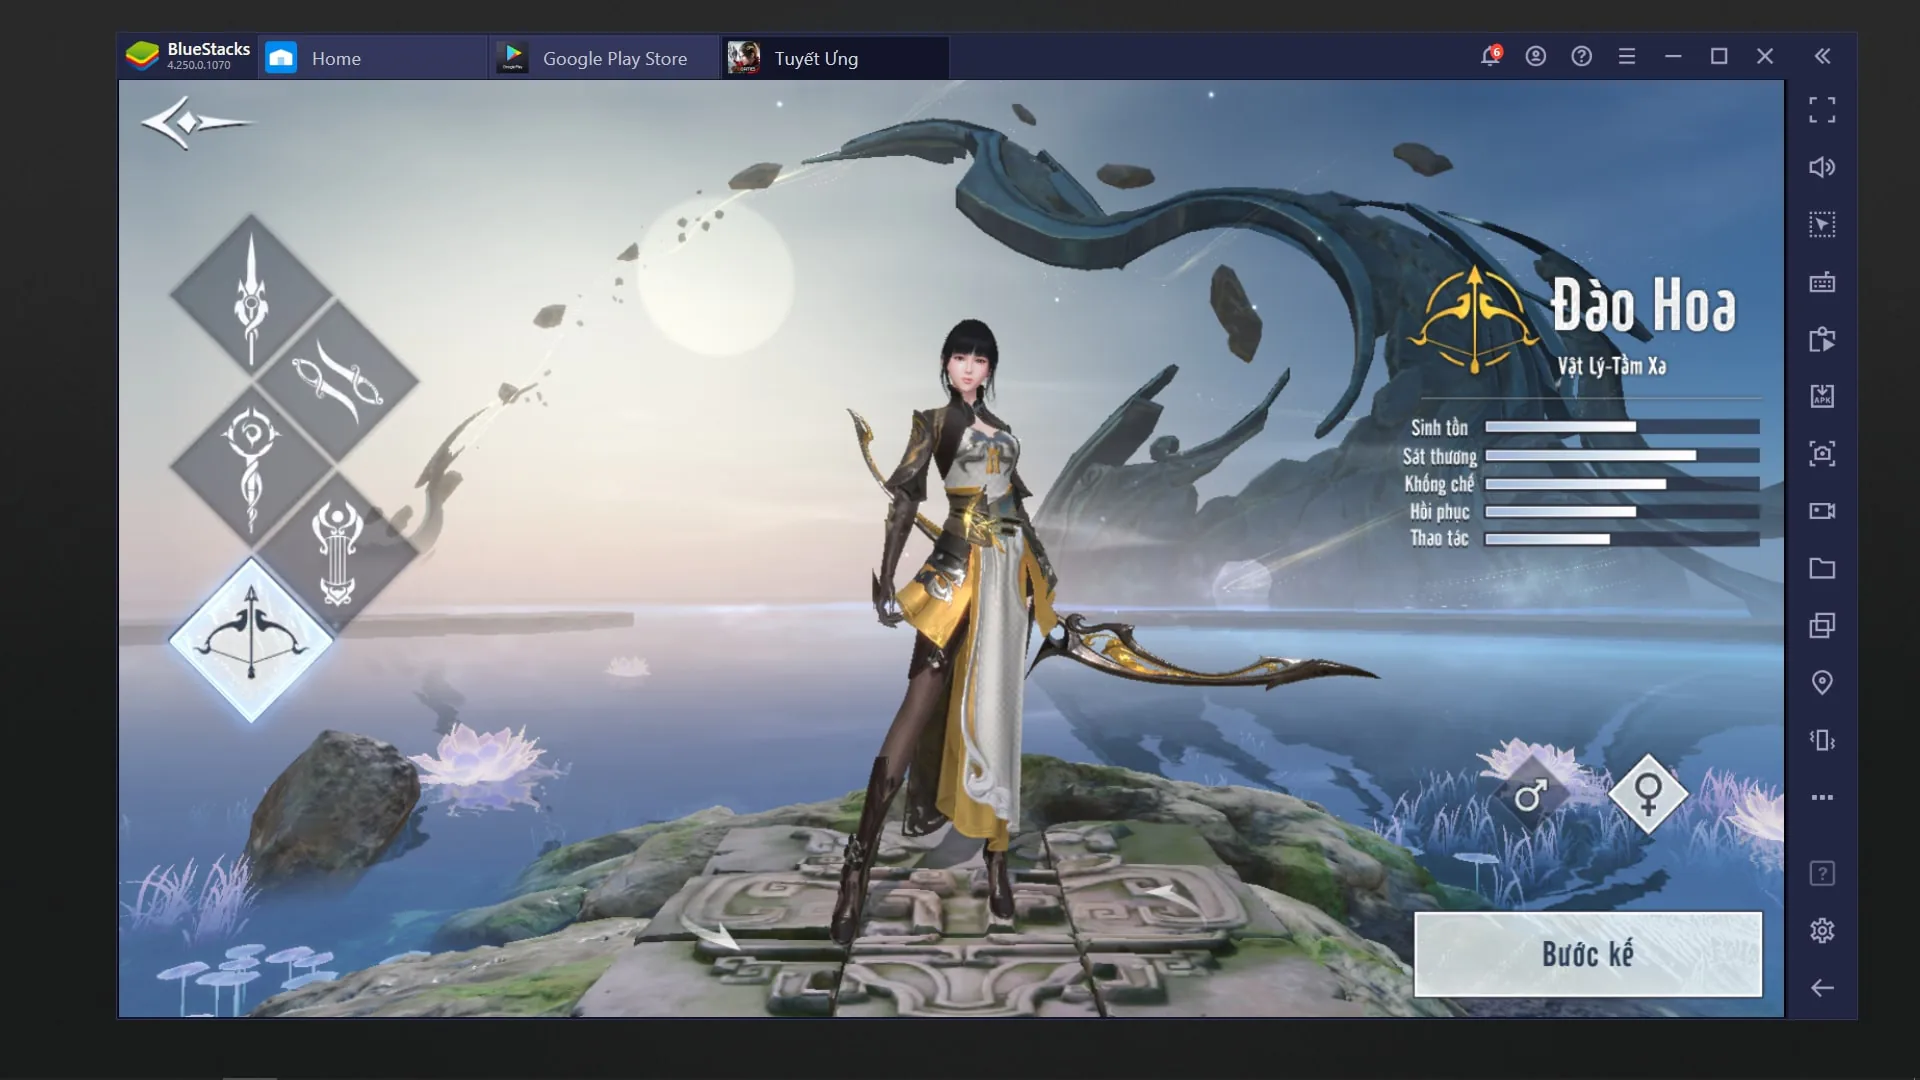Take a screenshot with sidebar icon

[x=1822, y=454]
